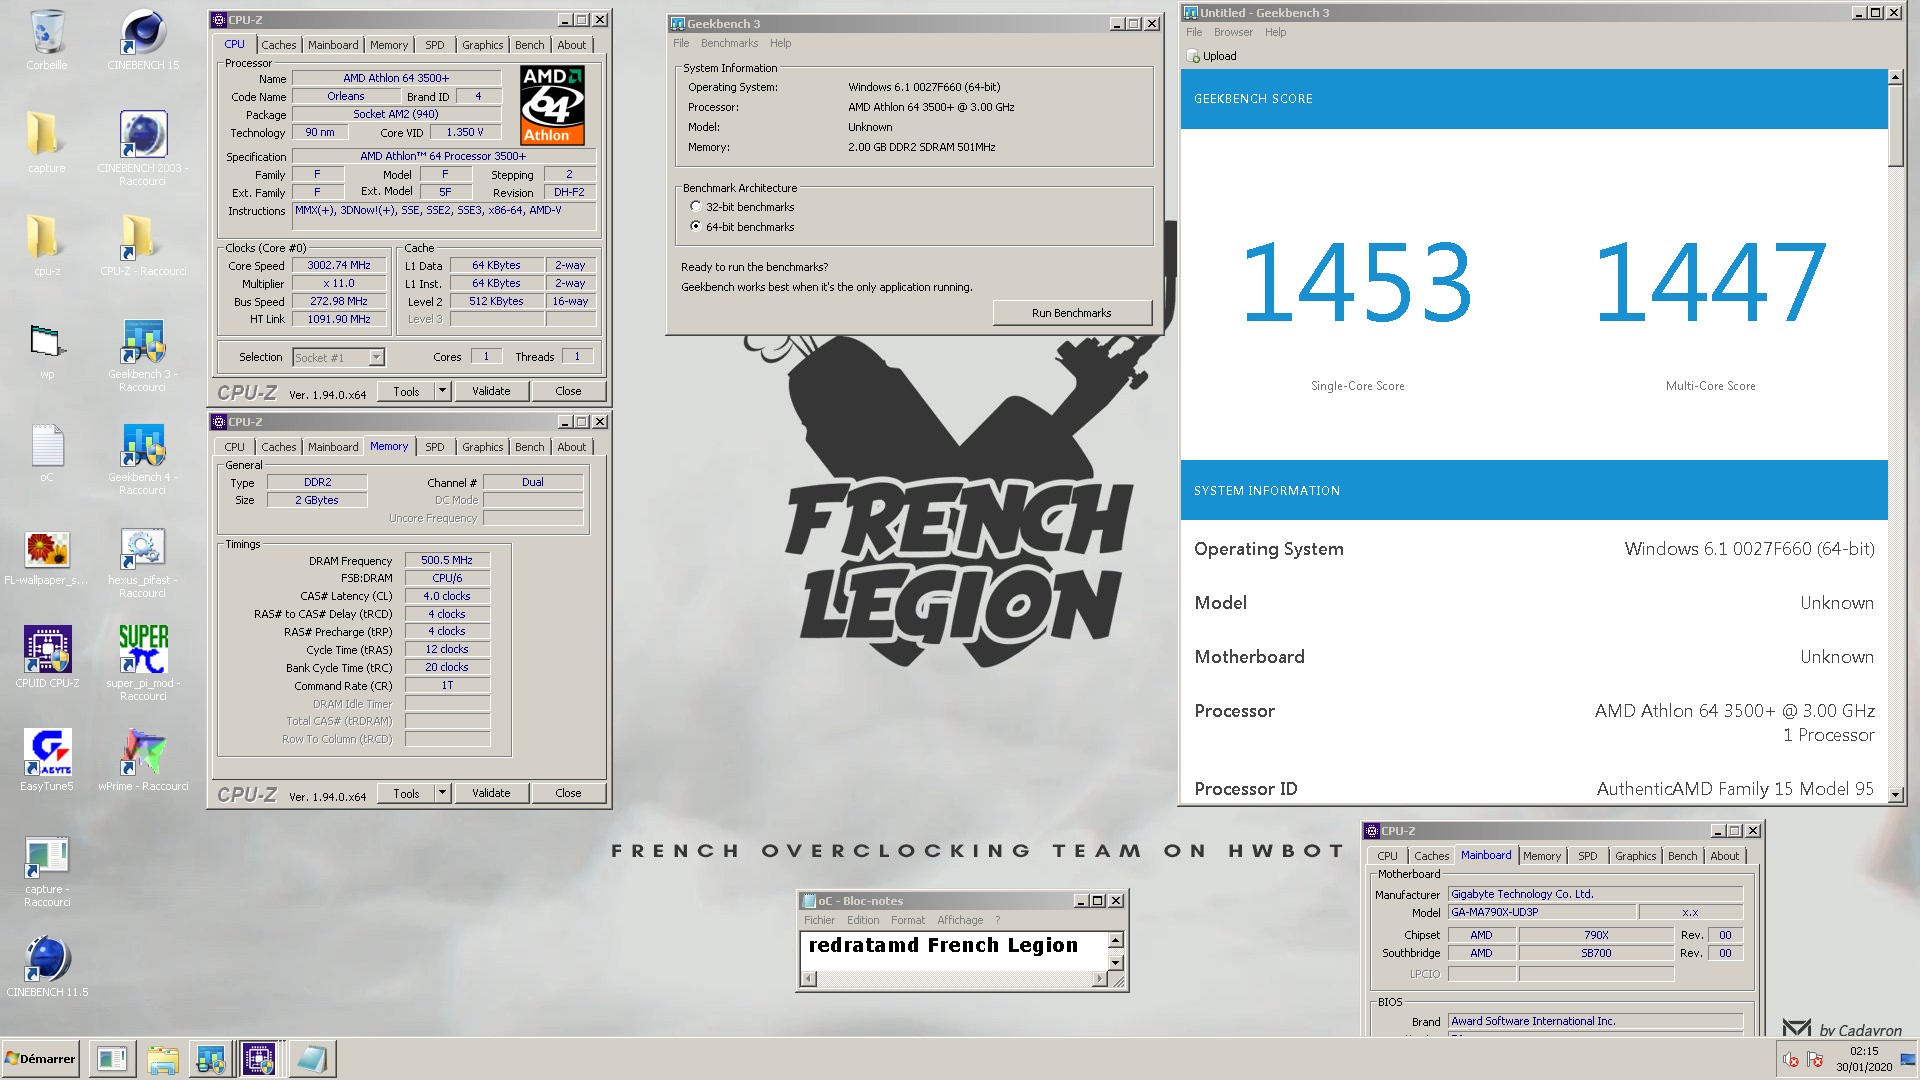Click the 1447 Multi-Core Score value
The height and width of the screenshot is (1080, 1920).
click(x=1710, y=283)
